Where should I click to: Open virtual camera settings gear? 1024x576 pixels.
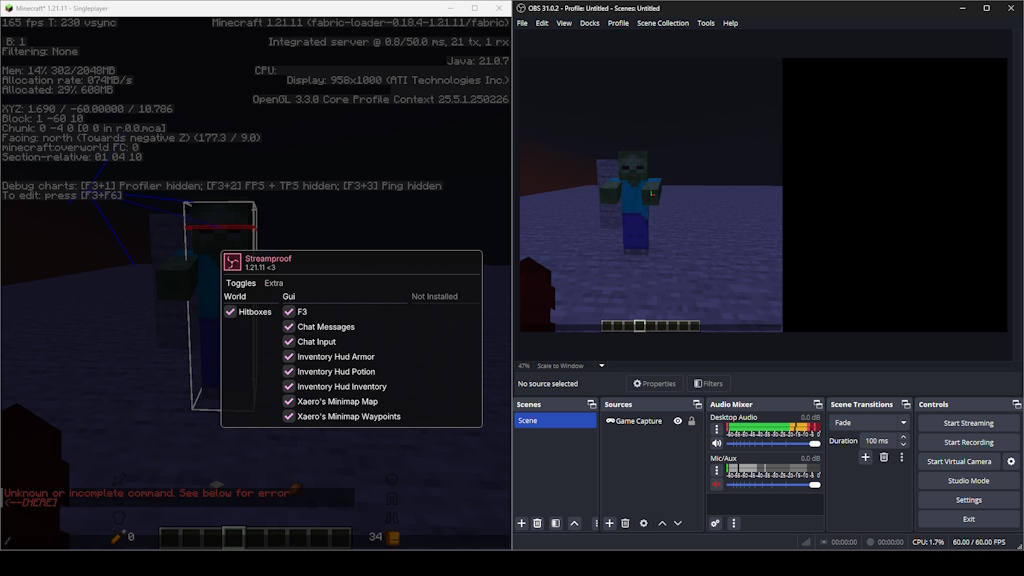(x=1011, y=461)
